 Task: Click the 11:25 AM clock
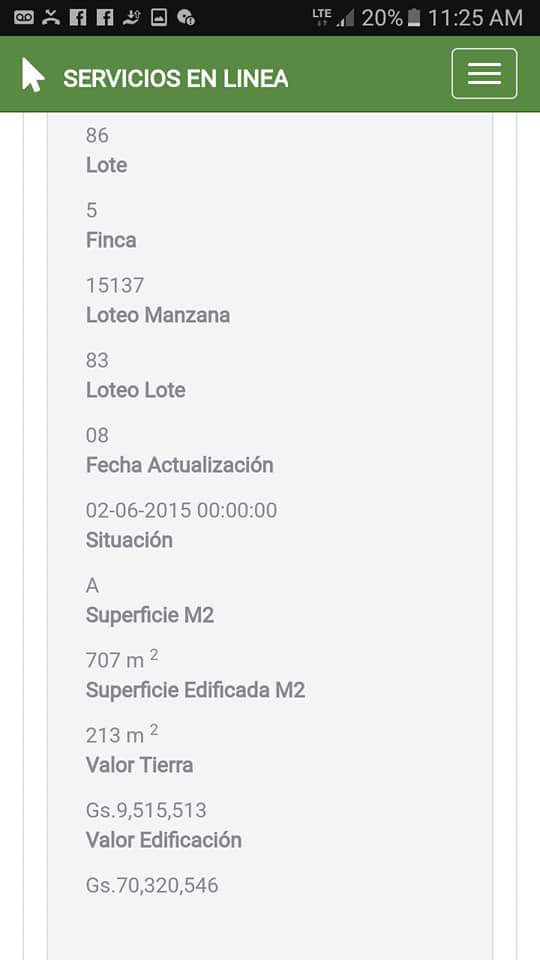[475, 18]
